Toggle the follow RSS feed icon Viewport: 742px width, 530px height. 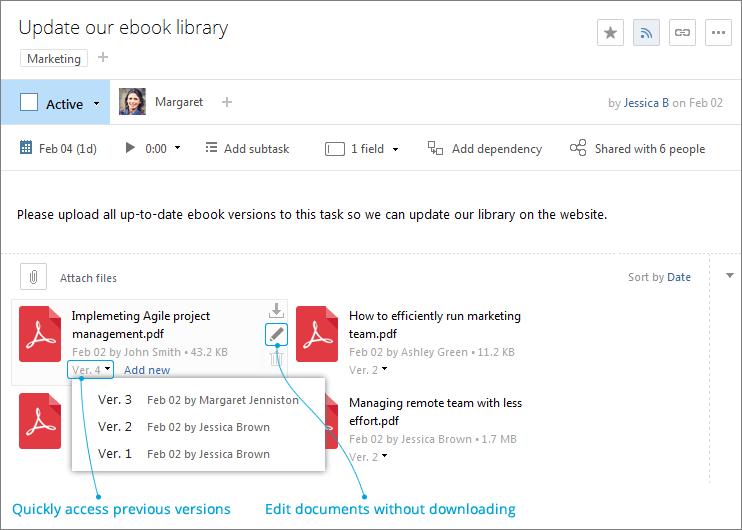646,33
